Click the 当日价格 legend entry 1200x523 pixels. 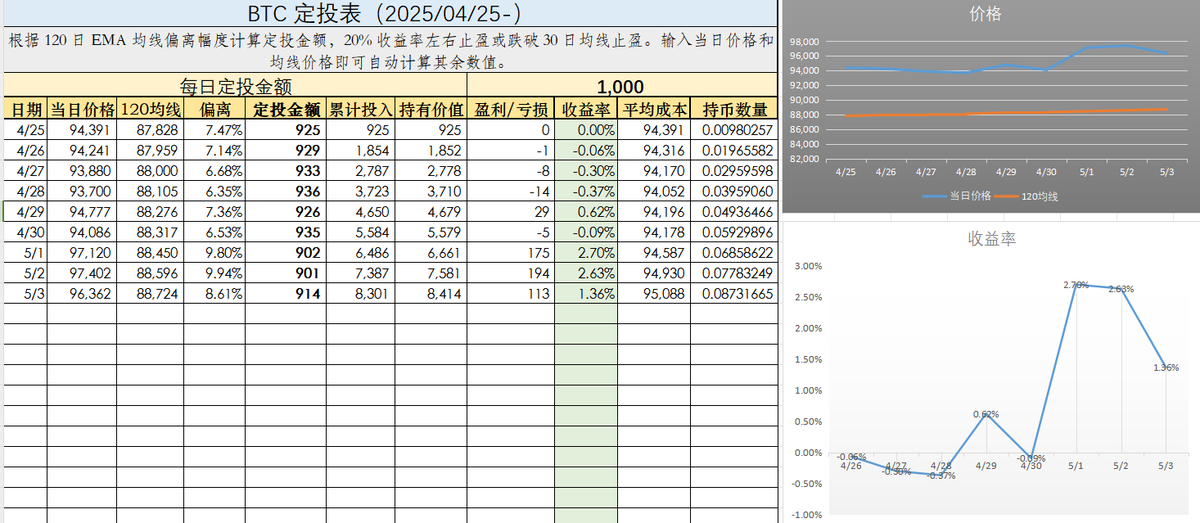959,196
